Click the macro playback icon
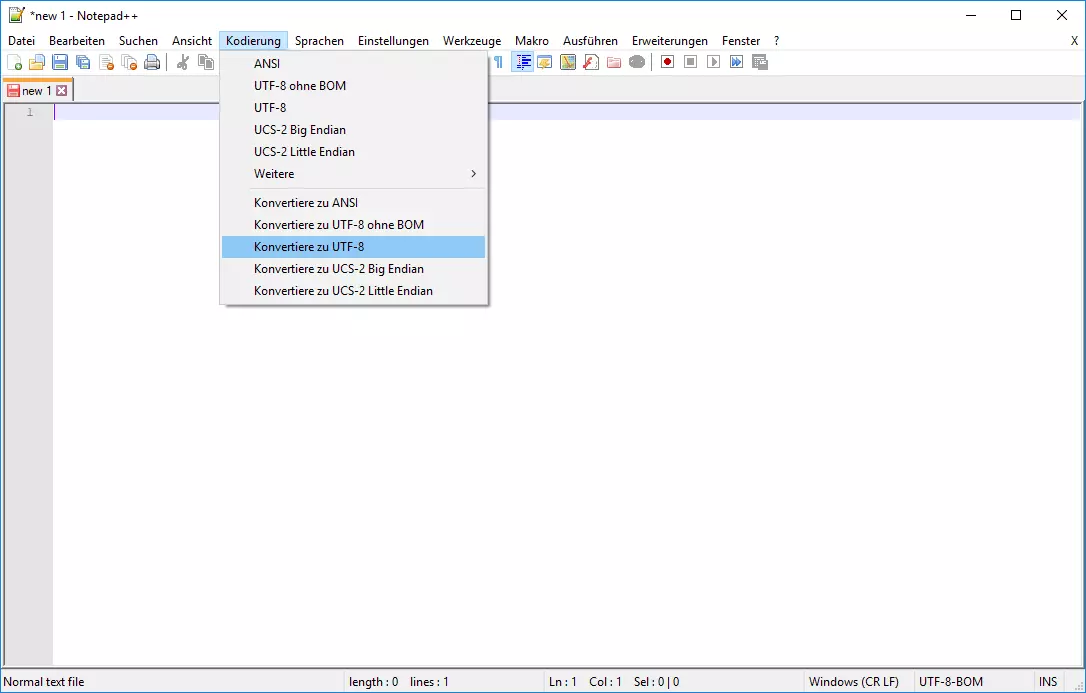The width and height of the screenshot is (1086, 693). [x=713, y=62]
